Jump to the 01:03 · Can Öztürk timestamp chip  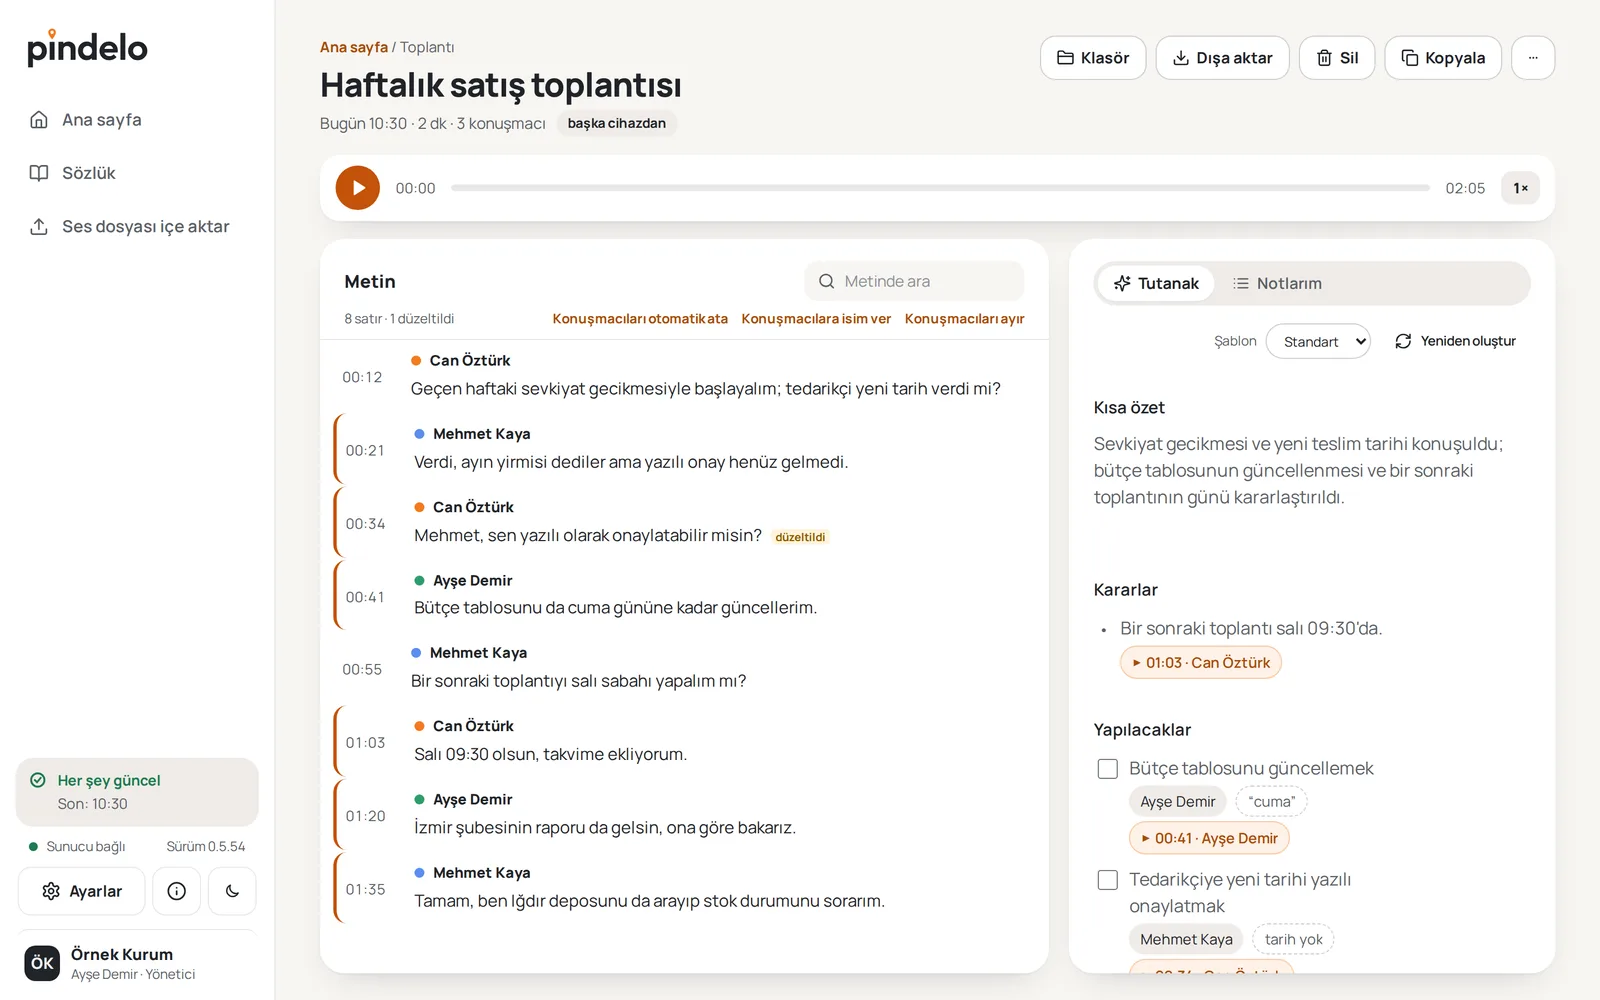(1200, 663)
